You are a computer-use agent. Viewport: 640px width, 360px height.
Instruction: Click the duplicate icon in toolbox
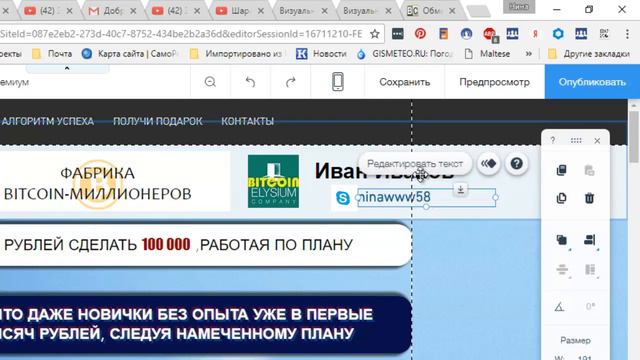(x=562, y=198)
